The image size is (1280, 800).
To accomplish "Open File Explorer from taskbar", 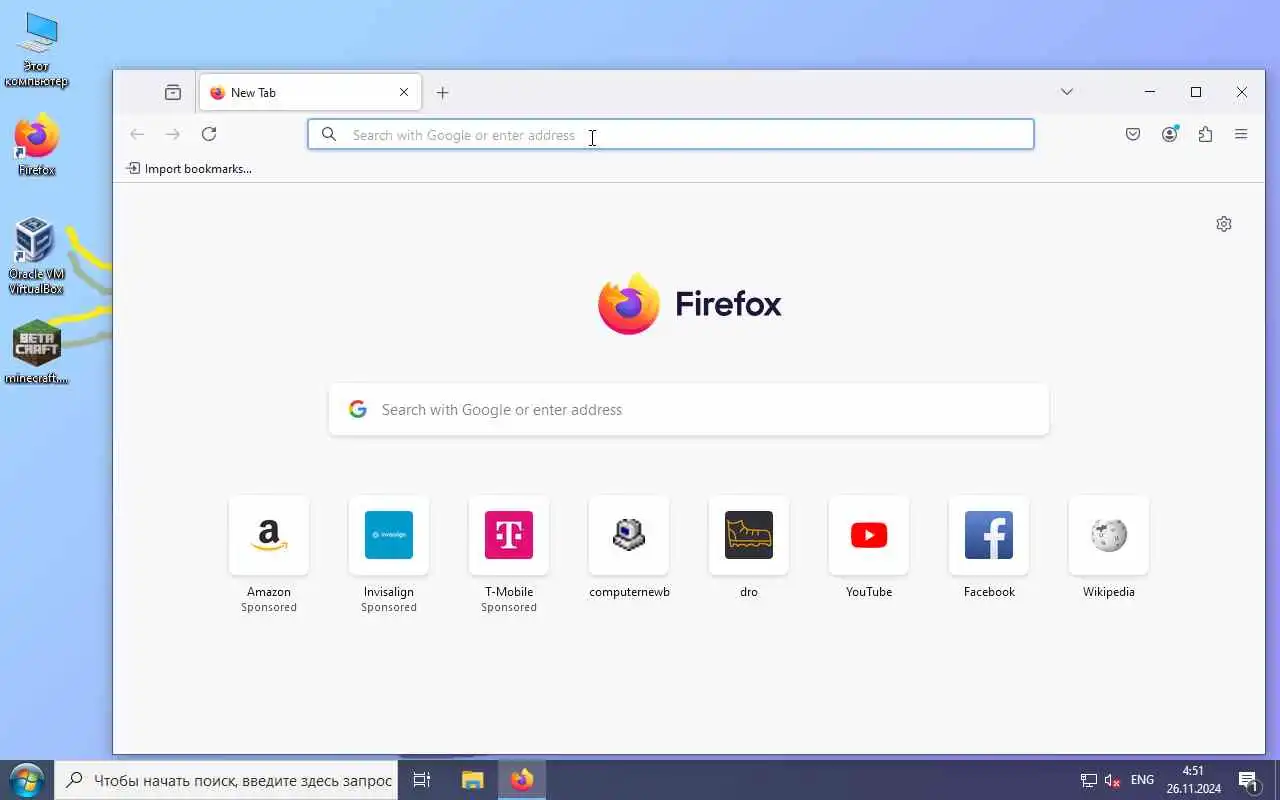I will pyautogui.click(x=472, y=780).
